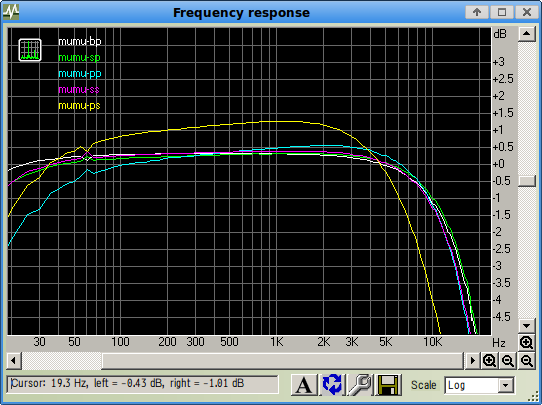Screen dimensions: 542x405
Task: Open the Scale dropdown set to Log
Action: coord(479,385)
